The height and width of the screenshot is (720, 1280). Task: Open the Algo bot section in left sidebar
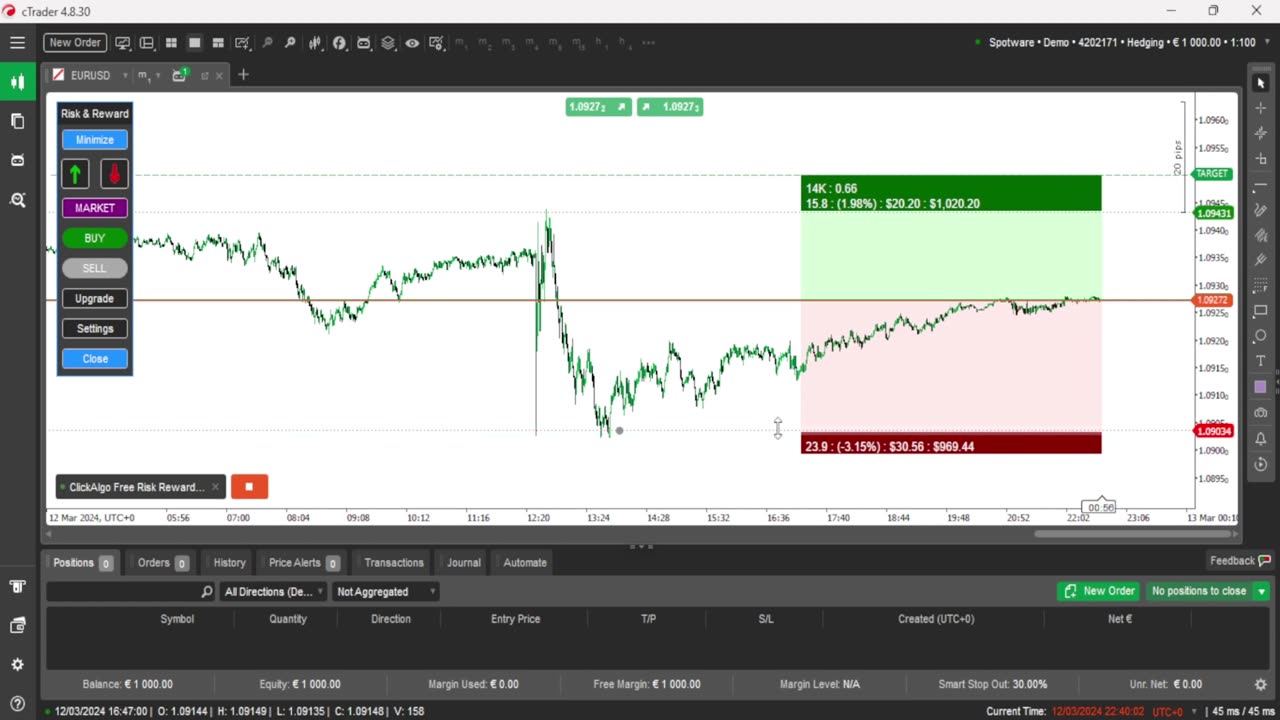pos(17,160)
